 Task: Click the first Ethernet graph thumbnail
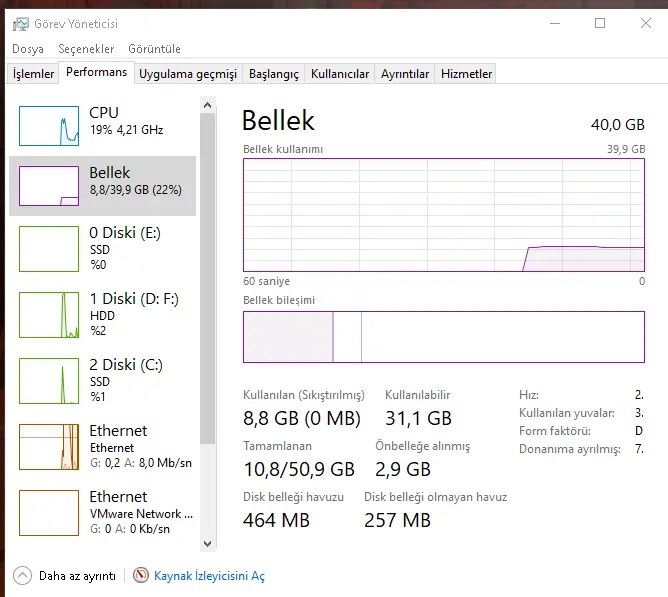coord(49,447)
